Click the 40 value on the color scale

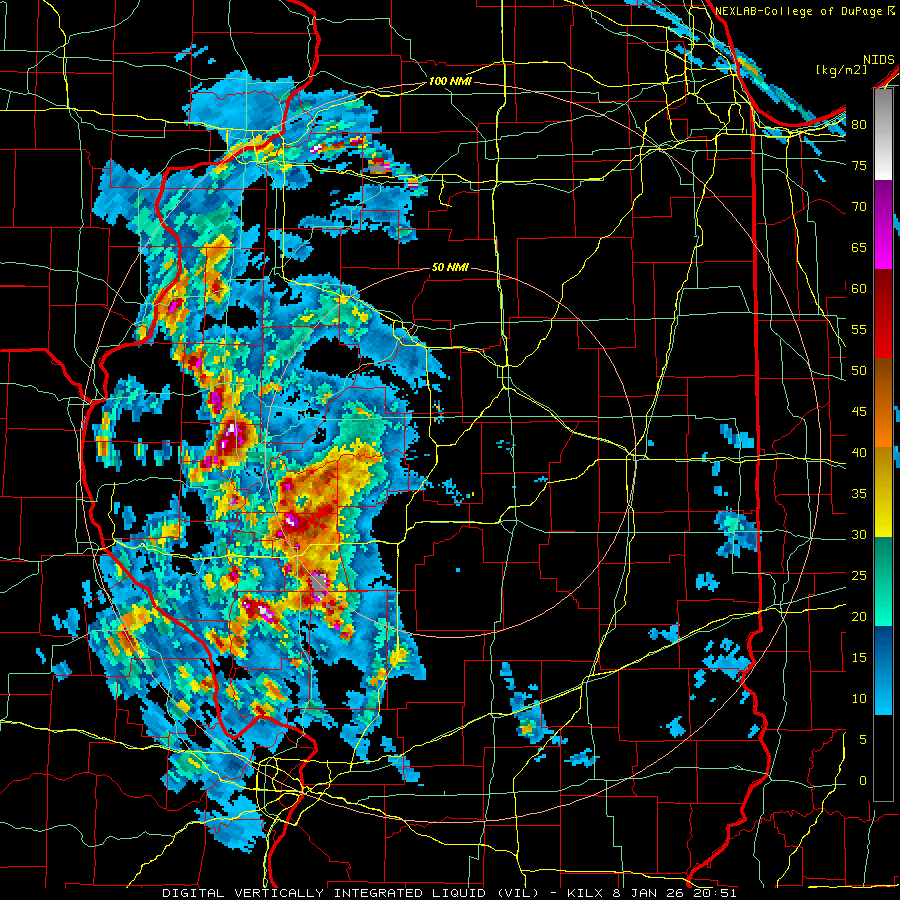859,452
